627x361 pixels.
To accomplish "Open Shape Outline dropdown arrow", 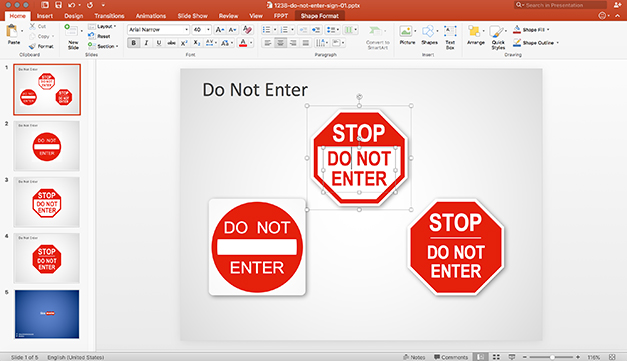I will coord(557,43).
